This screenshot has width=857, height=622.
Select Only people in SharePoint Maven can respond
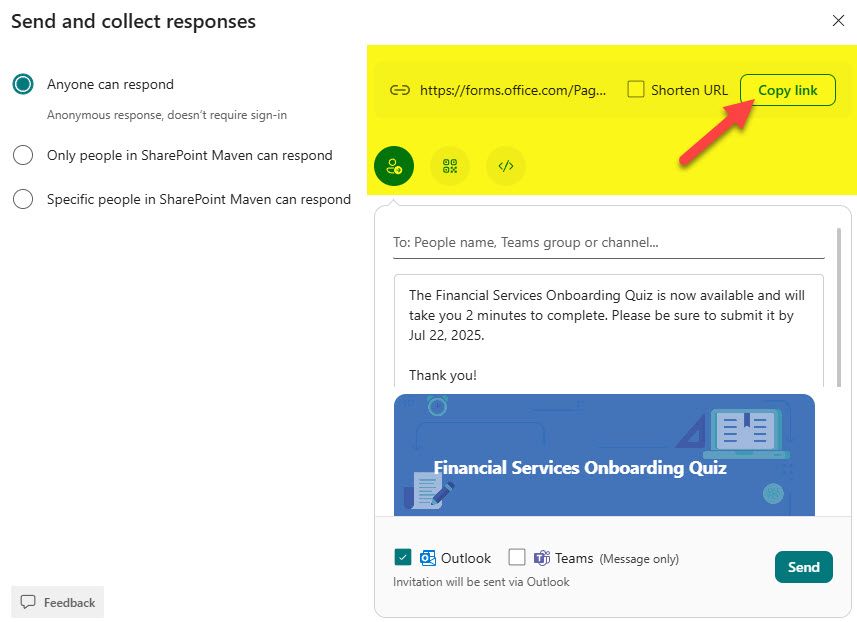click(x=23, y=155)
